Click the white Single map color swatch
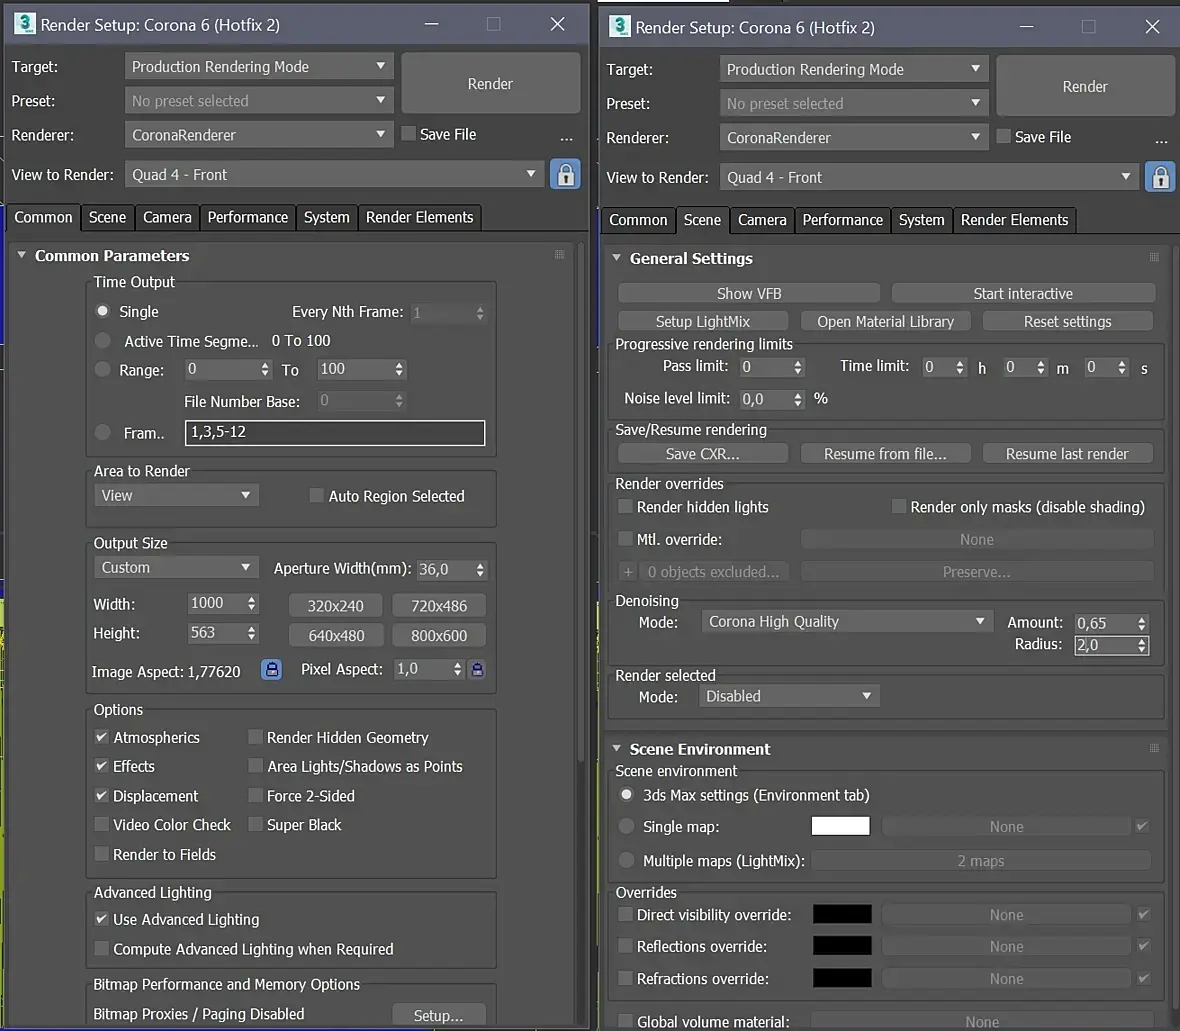Screen dimensions: 1180x1031 click(x=840, y=827)
